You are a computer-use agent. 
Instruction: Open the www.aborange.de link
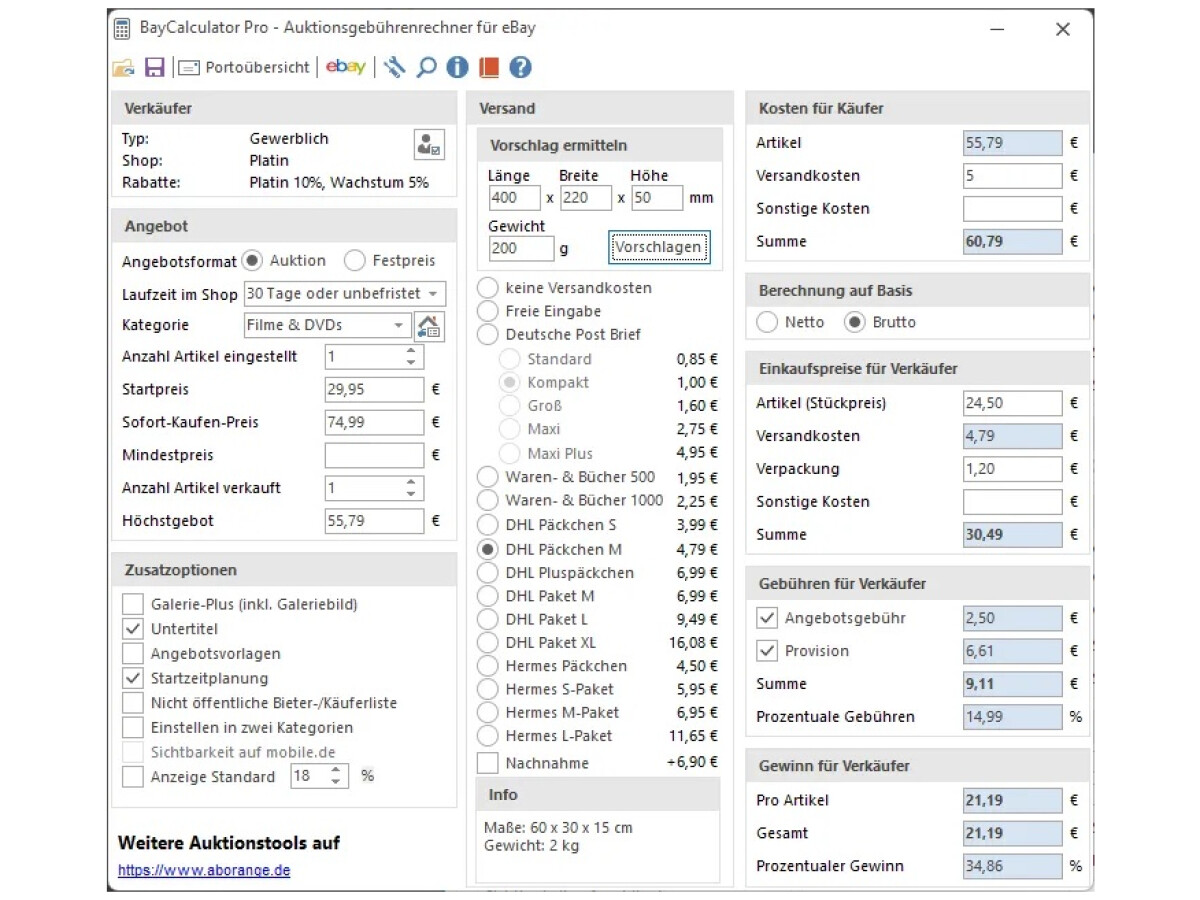(x=204, y=870)
